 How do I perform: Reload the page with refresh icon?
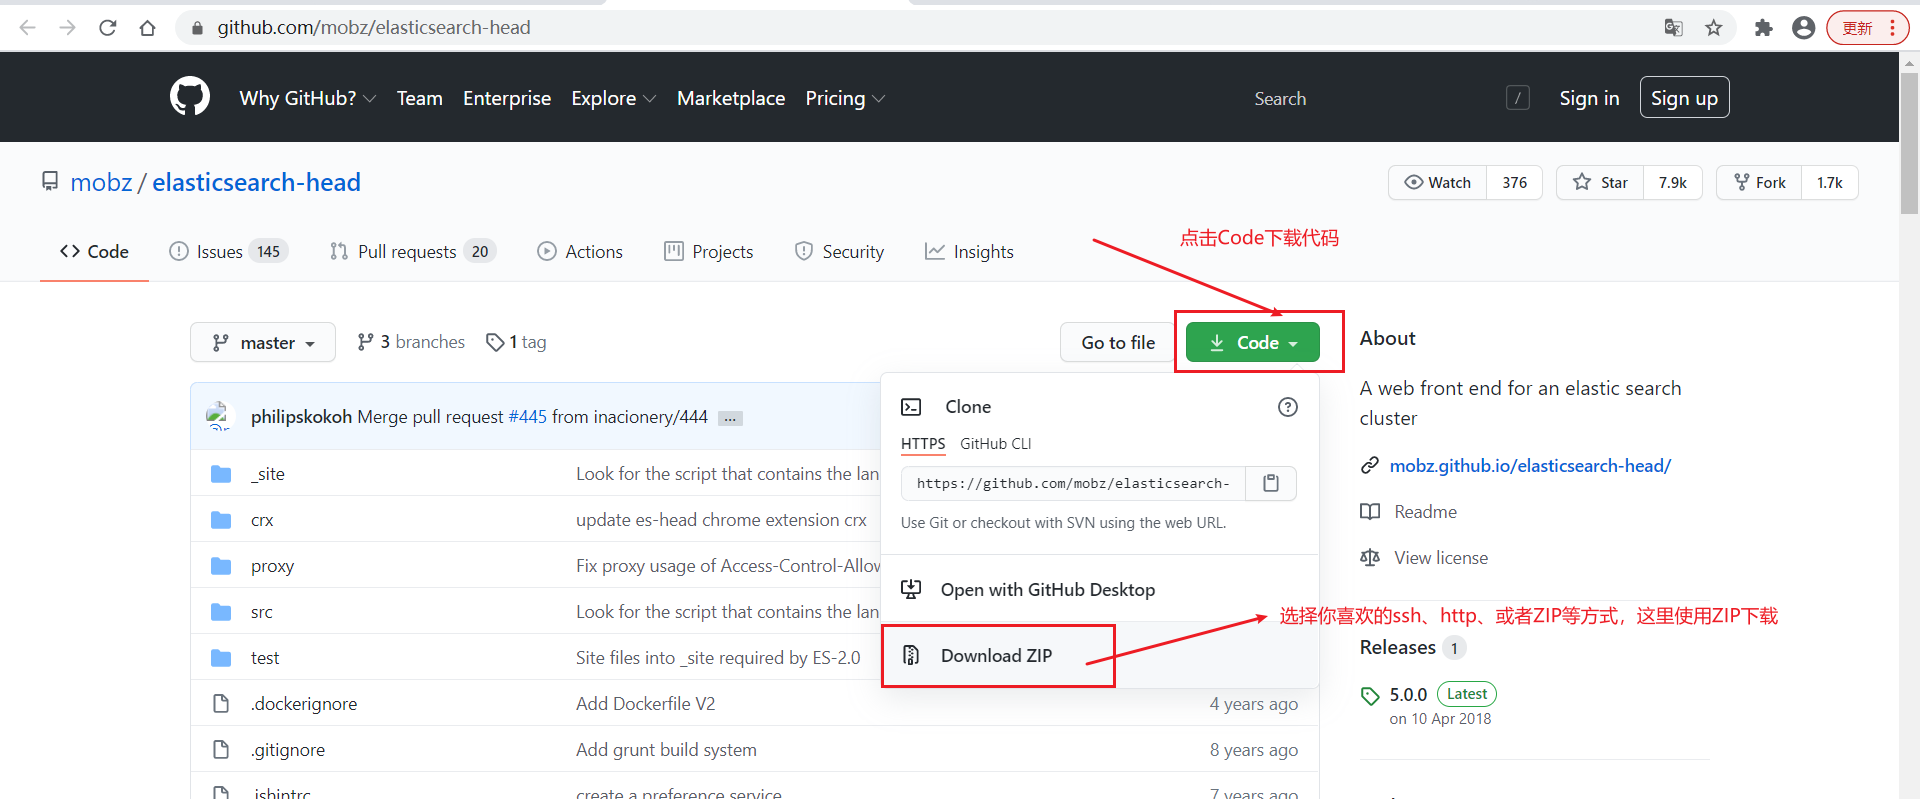(108, 28)
